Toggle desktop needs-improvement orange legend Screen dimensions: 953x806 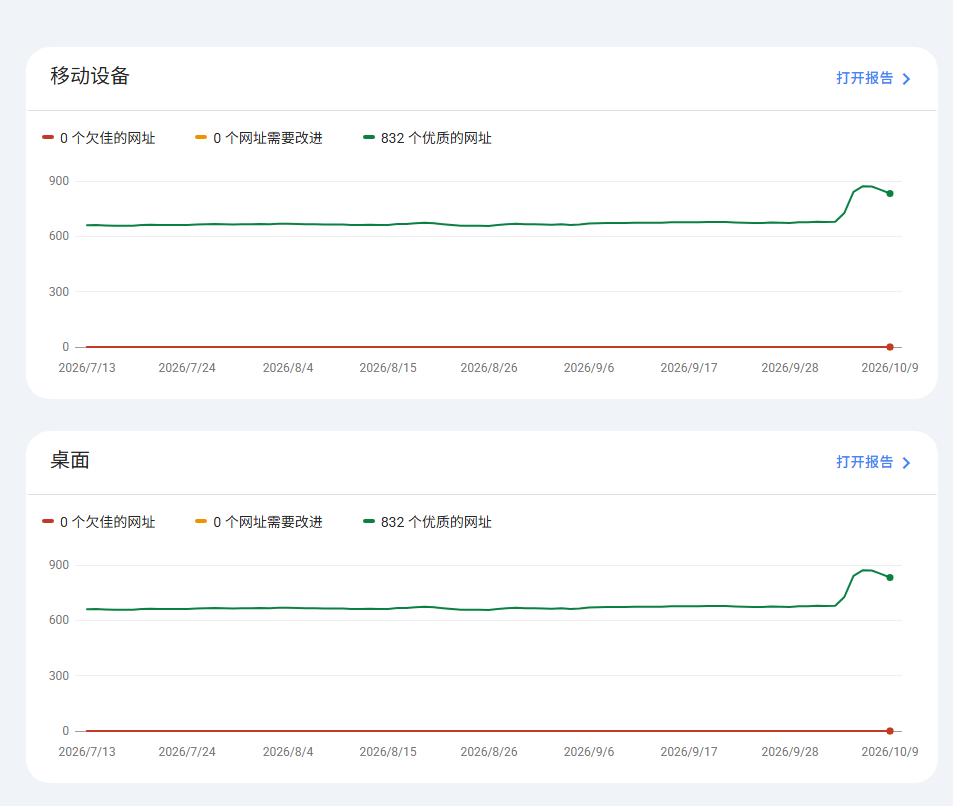[258, 522]
